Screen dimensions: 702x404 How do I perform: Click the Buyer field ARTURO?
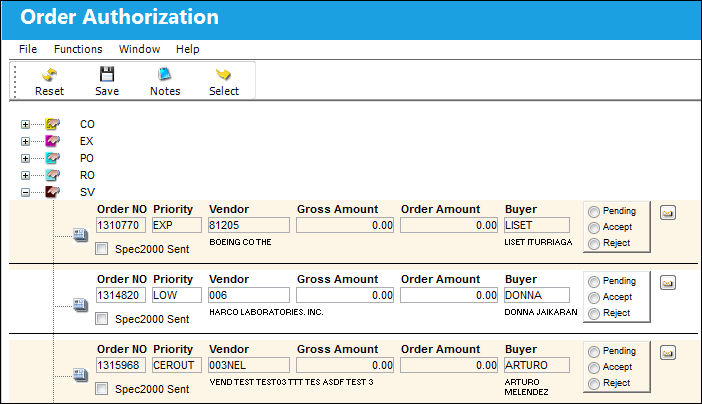click(537, 365)
